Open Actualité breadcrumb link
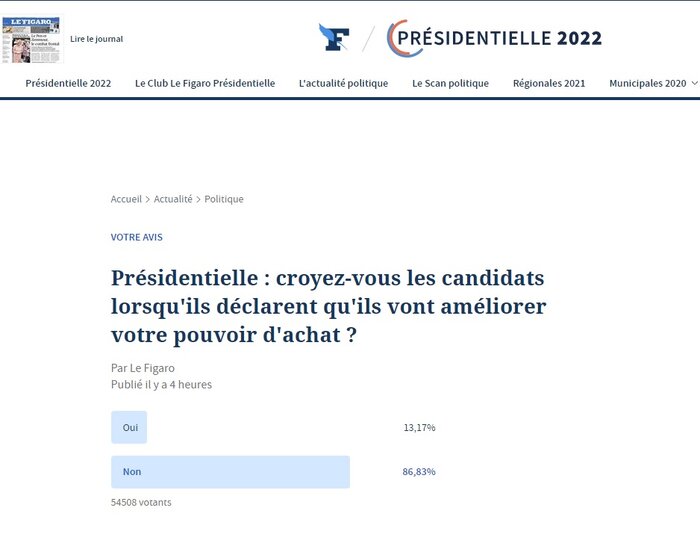This screenshot has height=549, width=700. tap(173, 199)
